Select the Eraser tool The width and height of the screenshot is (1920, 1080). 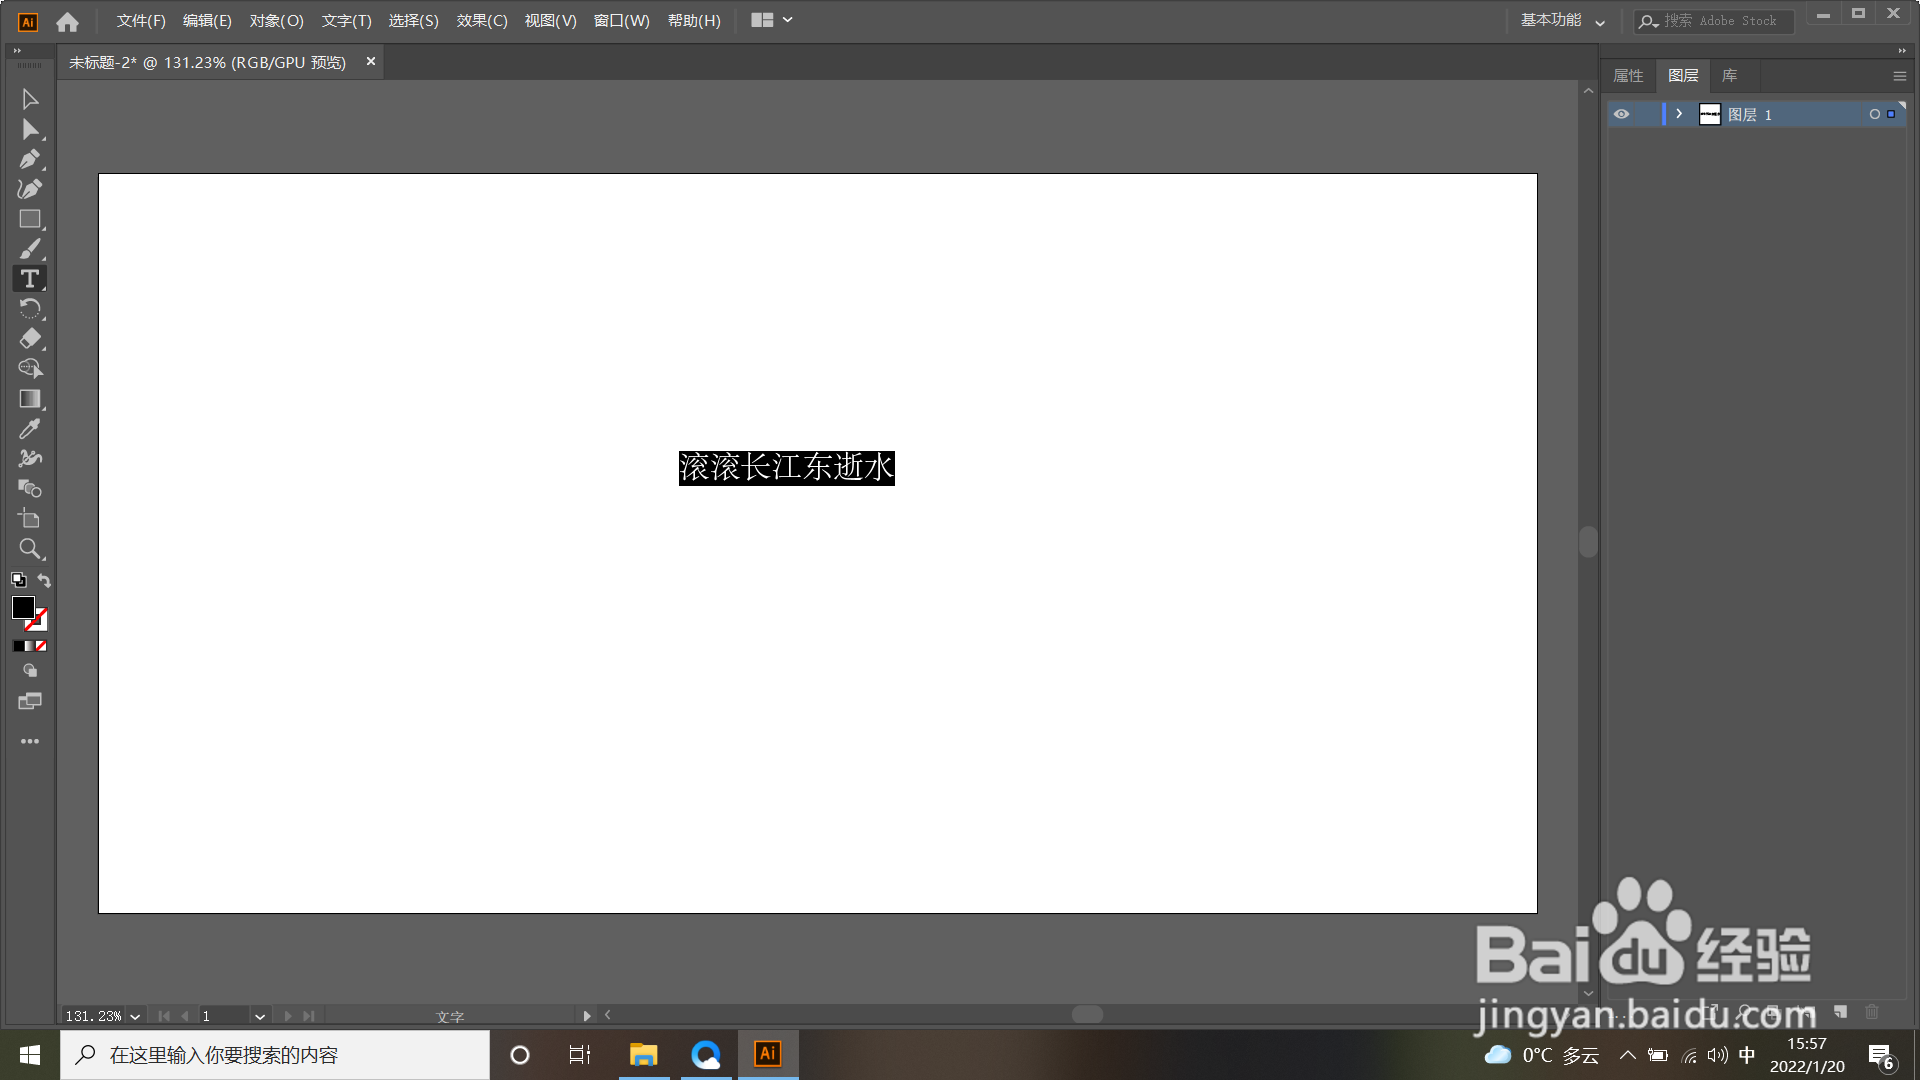(29, 339)
